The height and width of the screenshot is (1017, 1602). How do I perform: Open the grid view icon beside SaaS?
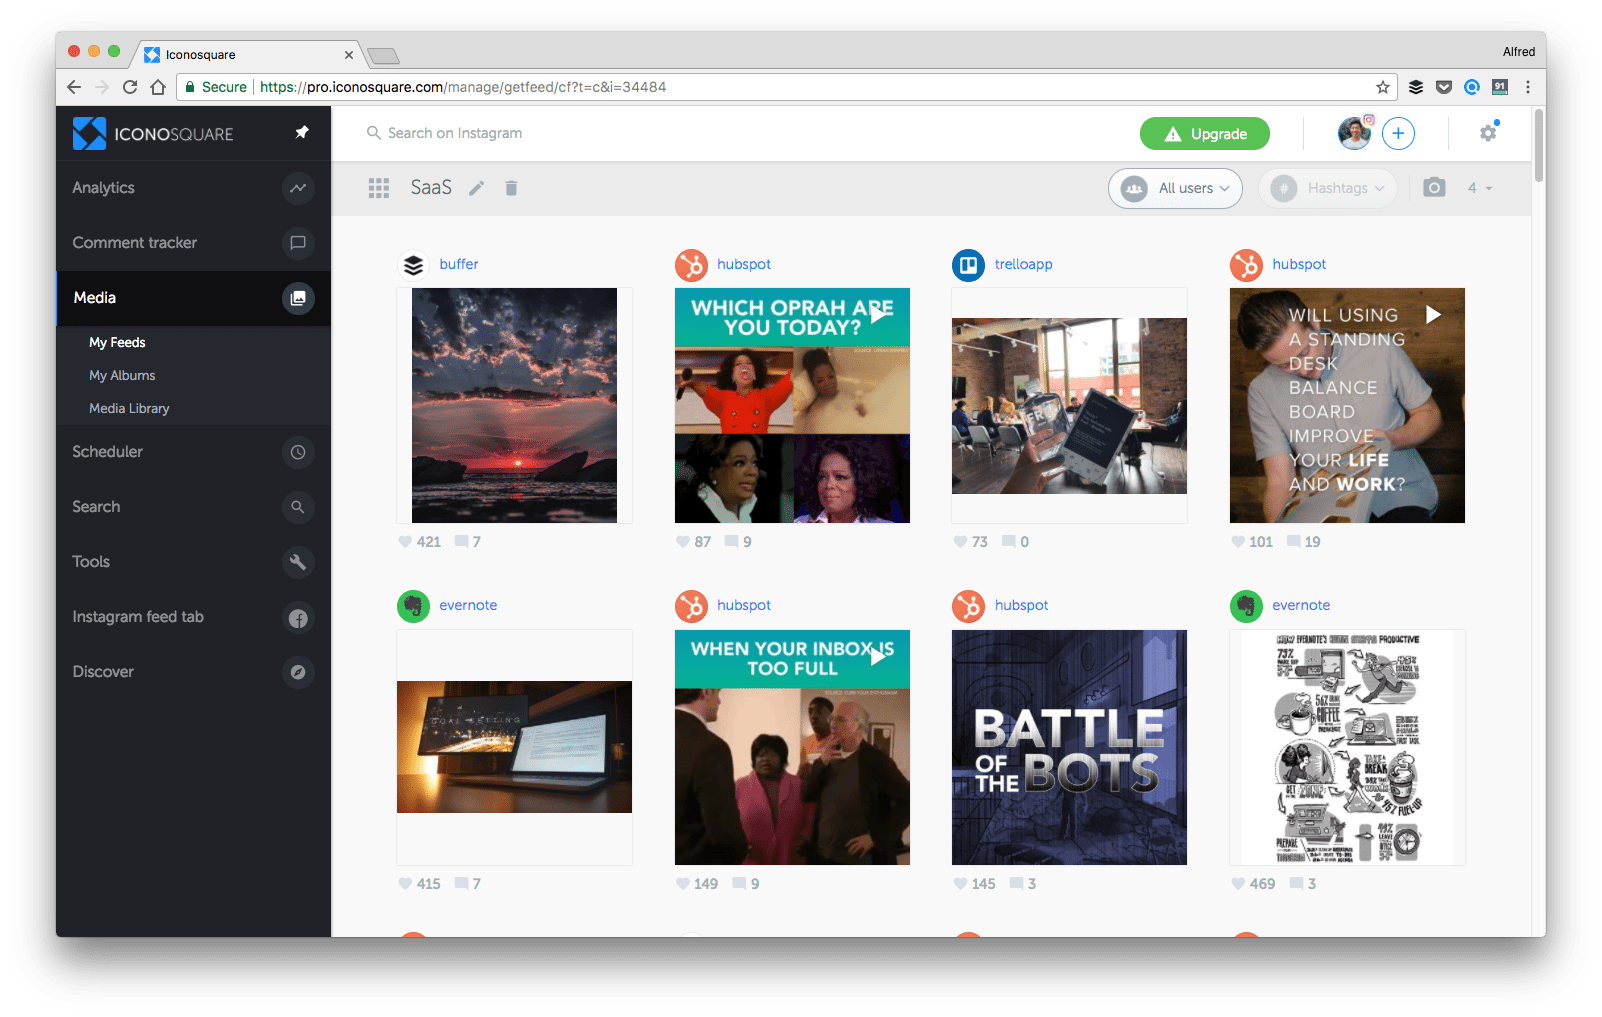tap(378, 188)
